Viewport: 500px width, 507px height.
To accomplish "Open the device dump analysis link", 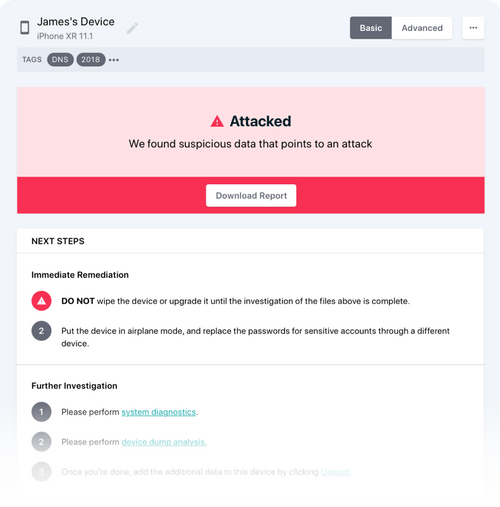I will pos(164,442).
